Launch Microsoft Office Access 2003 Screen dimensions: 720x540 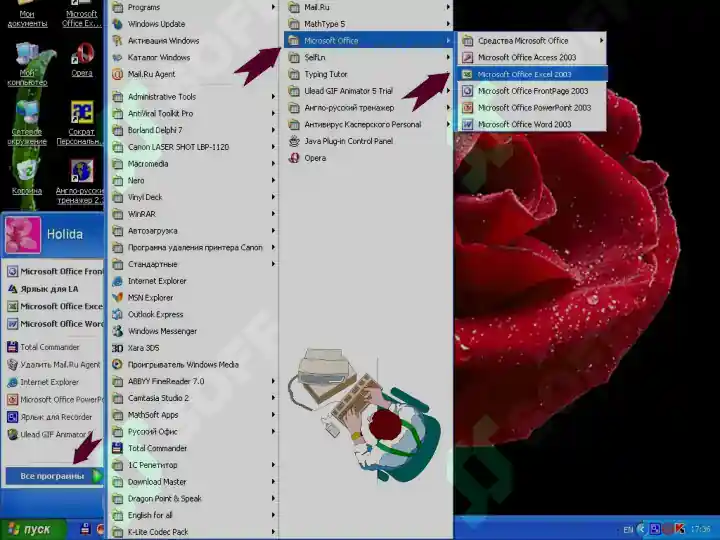532,57
